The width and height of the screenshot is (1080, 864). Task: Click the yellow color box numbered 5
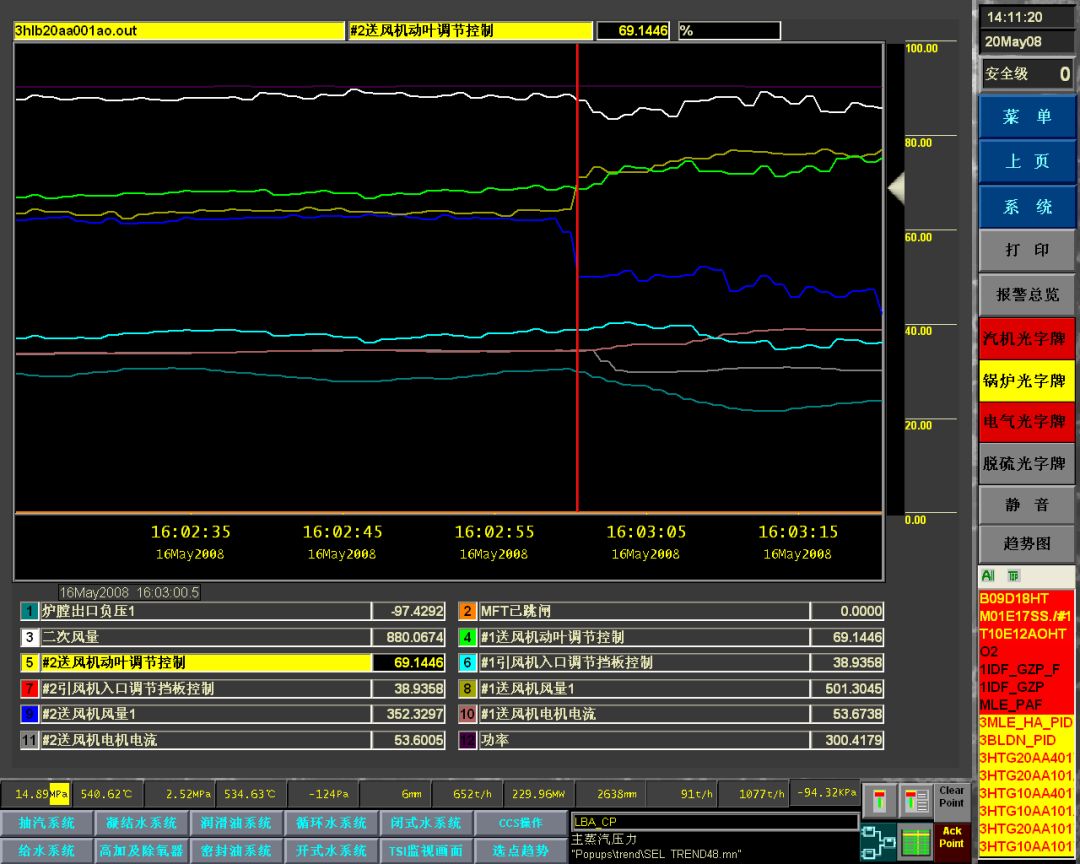point(29,663)
